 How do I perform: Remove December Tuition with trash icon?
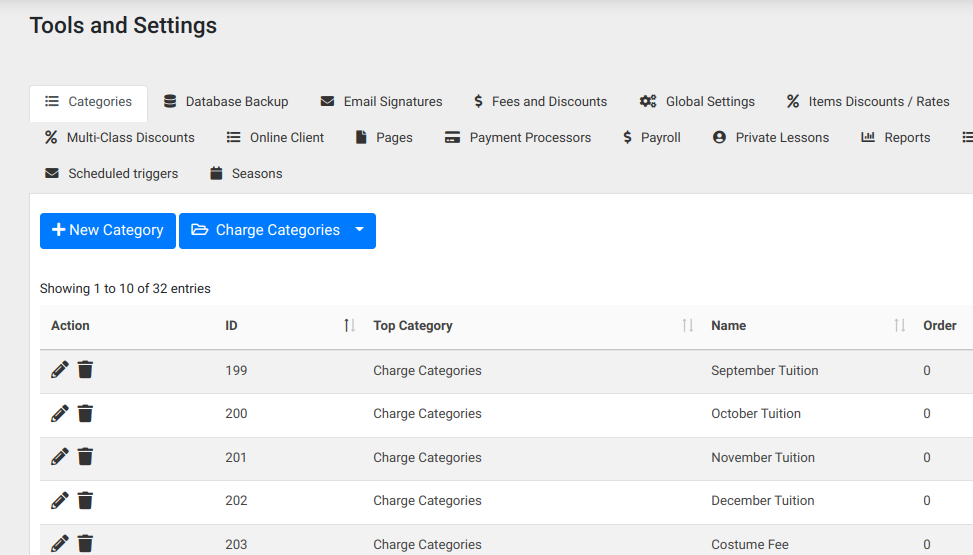85,500
